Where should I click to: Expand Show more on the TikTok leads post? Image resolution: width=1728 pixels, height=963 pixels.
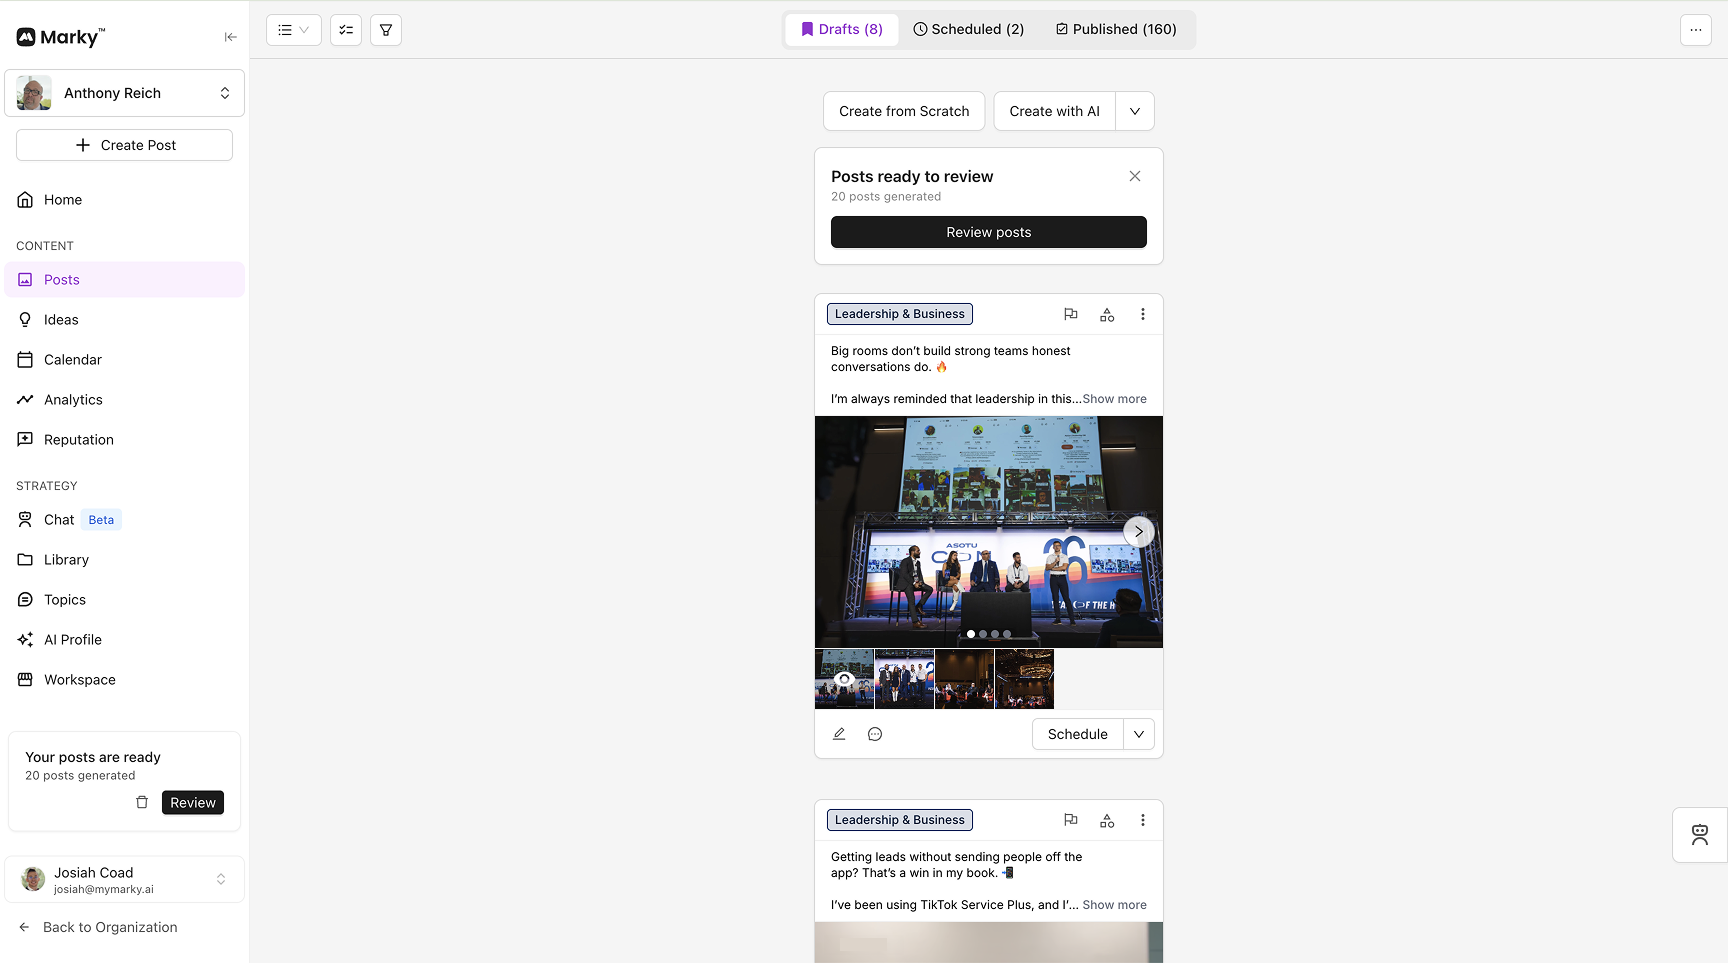click(1115, 905)
